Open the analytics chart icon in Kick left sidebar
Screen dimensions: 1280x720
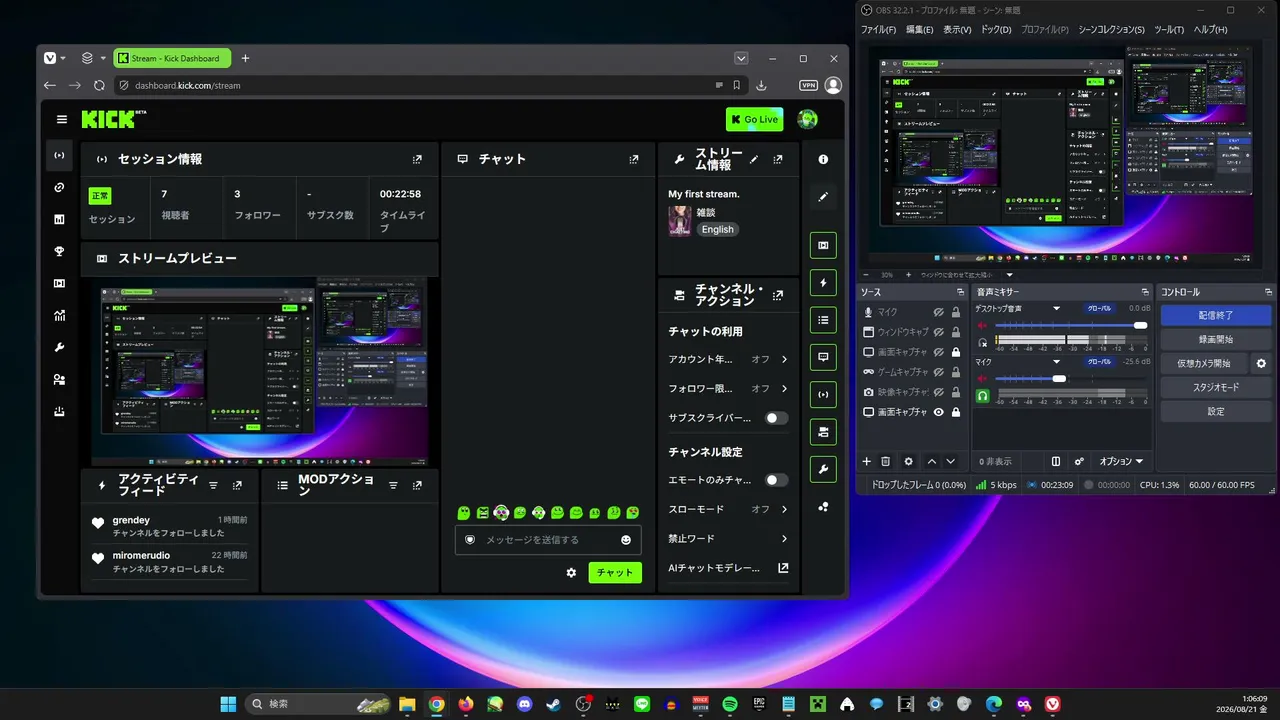point(60,315)
